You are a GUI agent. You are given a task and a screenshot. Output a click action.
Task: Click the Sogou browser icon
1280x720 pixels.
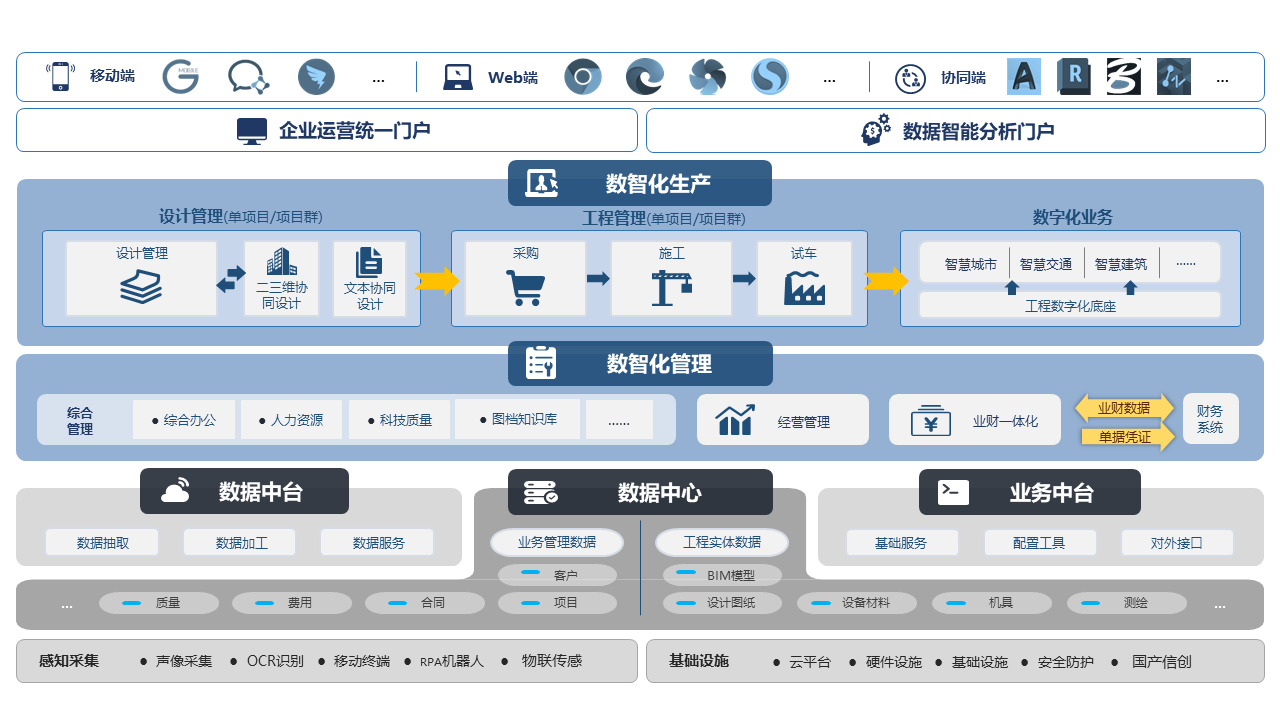[x=770, y=77]
